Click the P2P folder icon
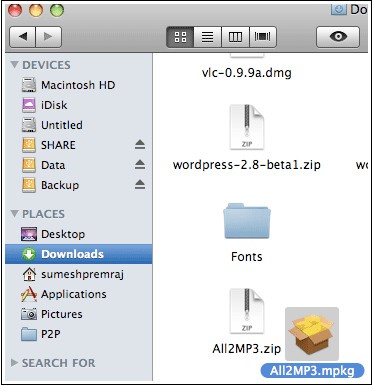372x386 pixels. click(x=29, y=334)
